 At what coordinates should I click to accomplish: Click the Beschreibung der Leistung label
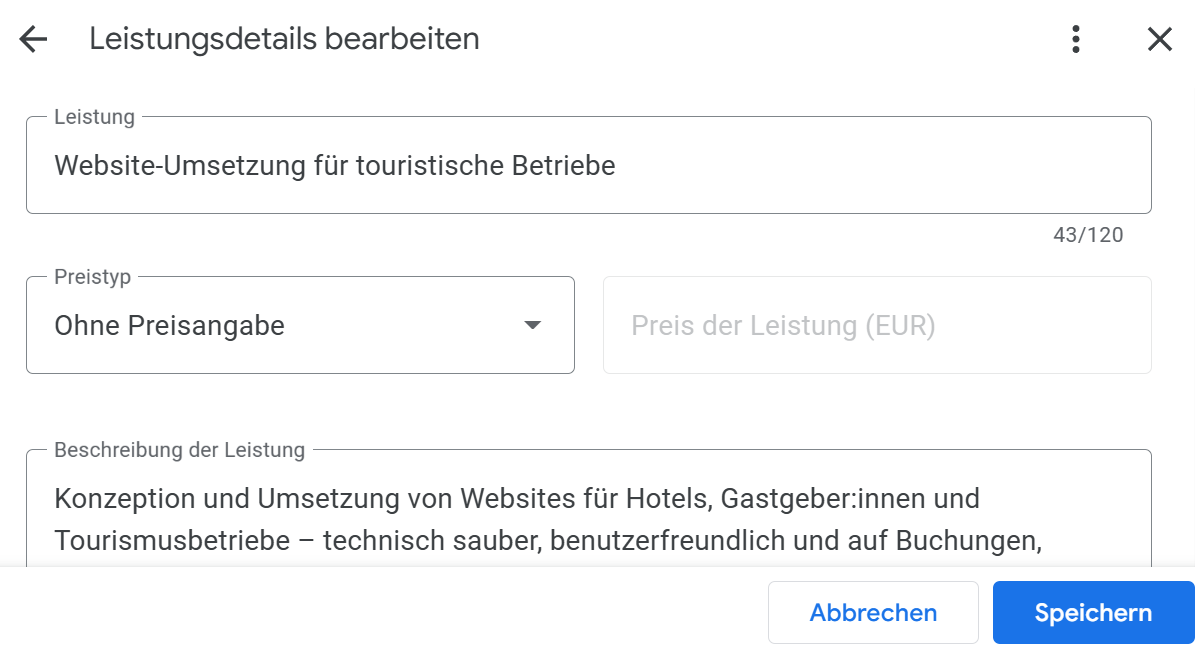coord(179,450)
